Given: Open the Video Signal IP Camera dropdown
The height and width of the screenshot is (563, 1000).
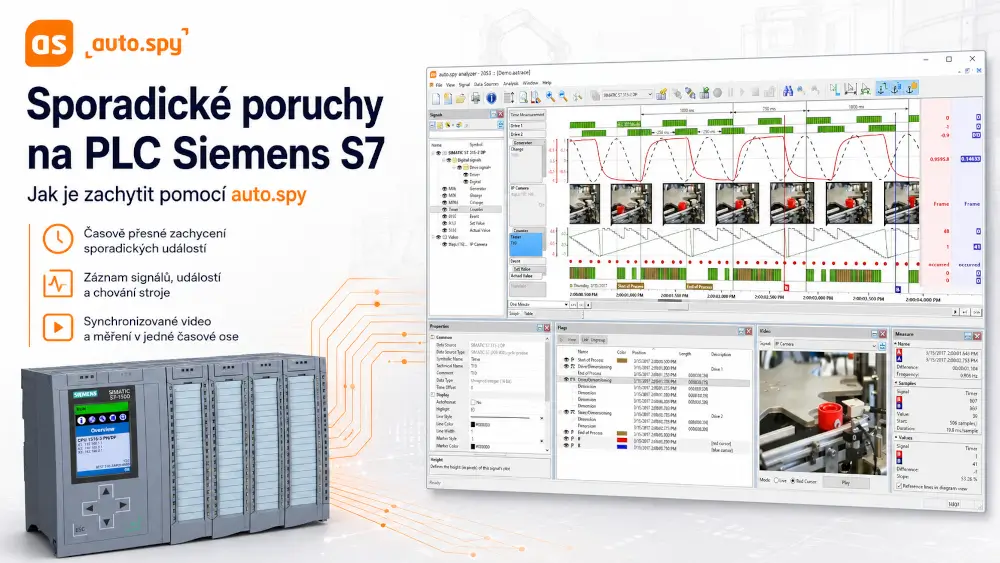Looking at the screenshot, I should point(874,345).
